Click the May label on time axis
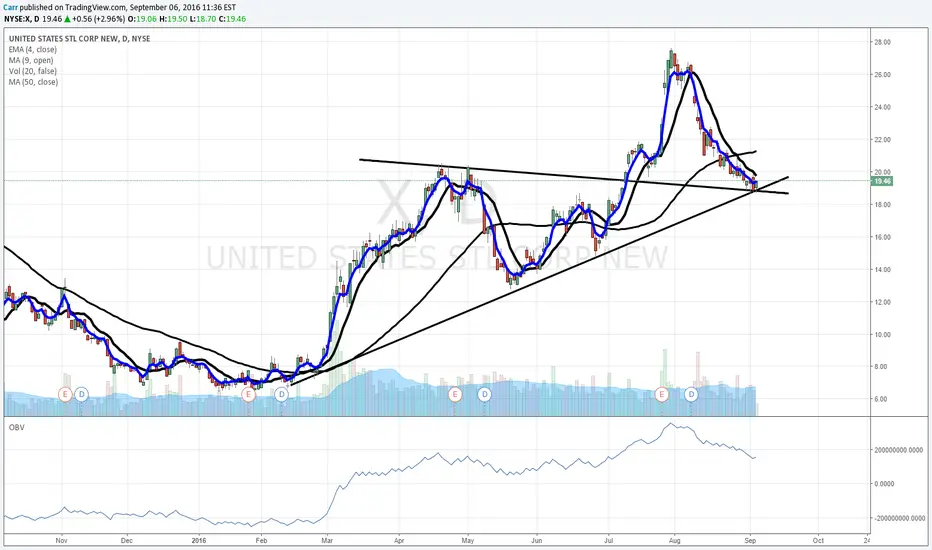The image size is (932, 550). (x=468, y=540)
